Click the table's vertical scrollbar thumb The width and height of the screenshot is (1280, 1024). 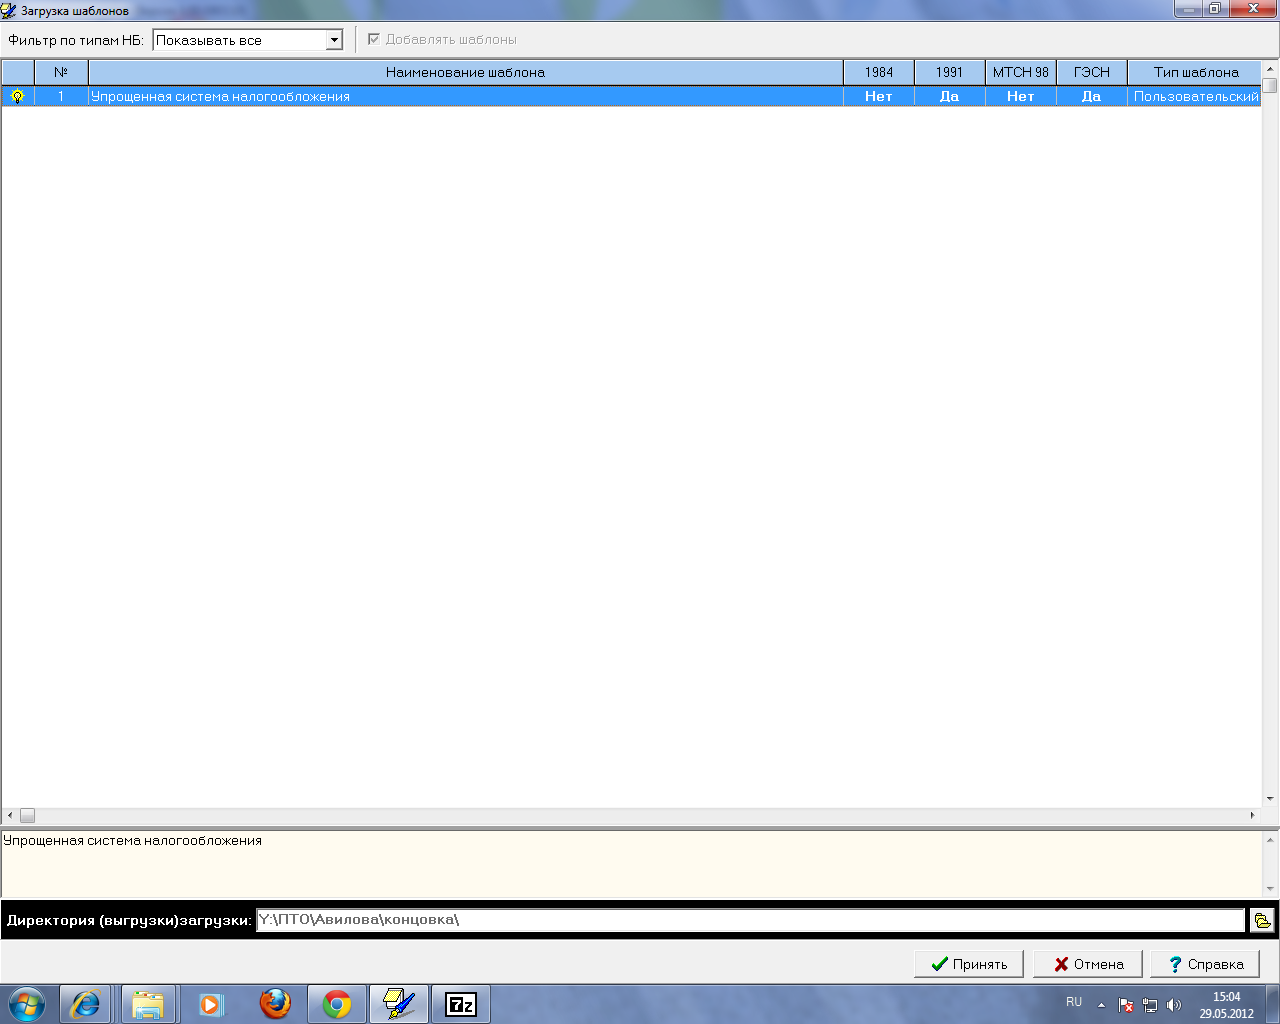[1270, 84]
